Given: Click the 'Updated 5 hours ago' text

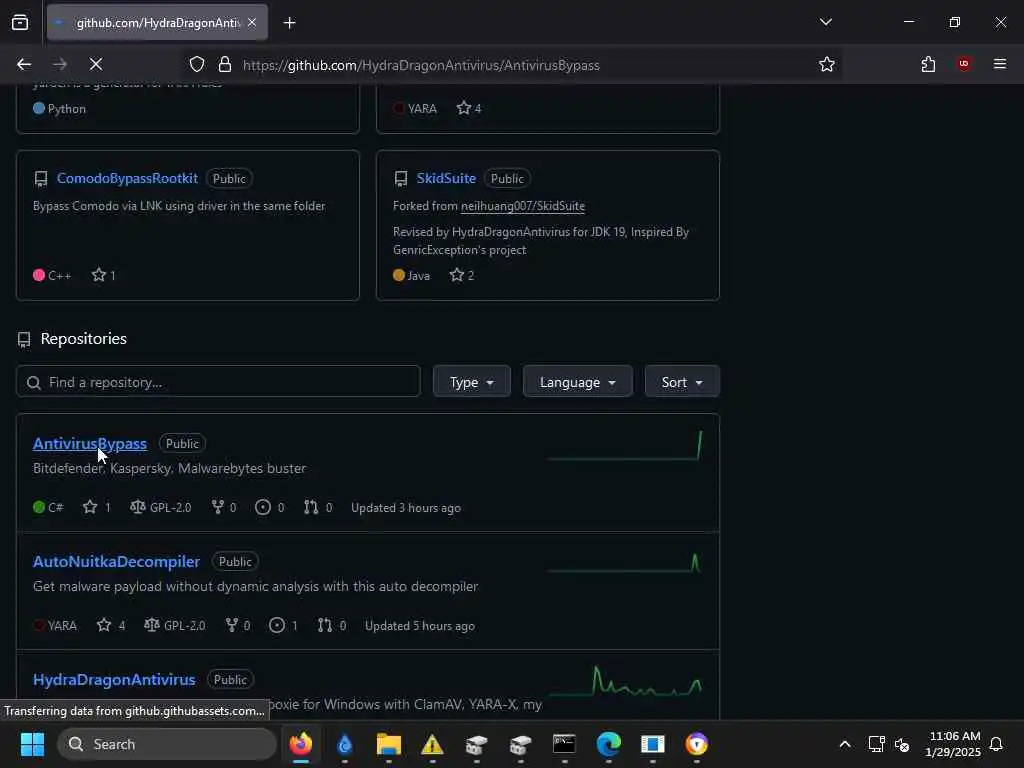Looking at the screenshot, I should click(420, 626).
